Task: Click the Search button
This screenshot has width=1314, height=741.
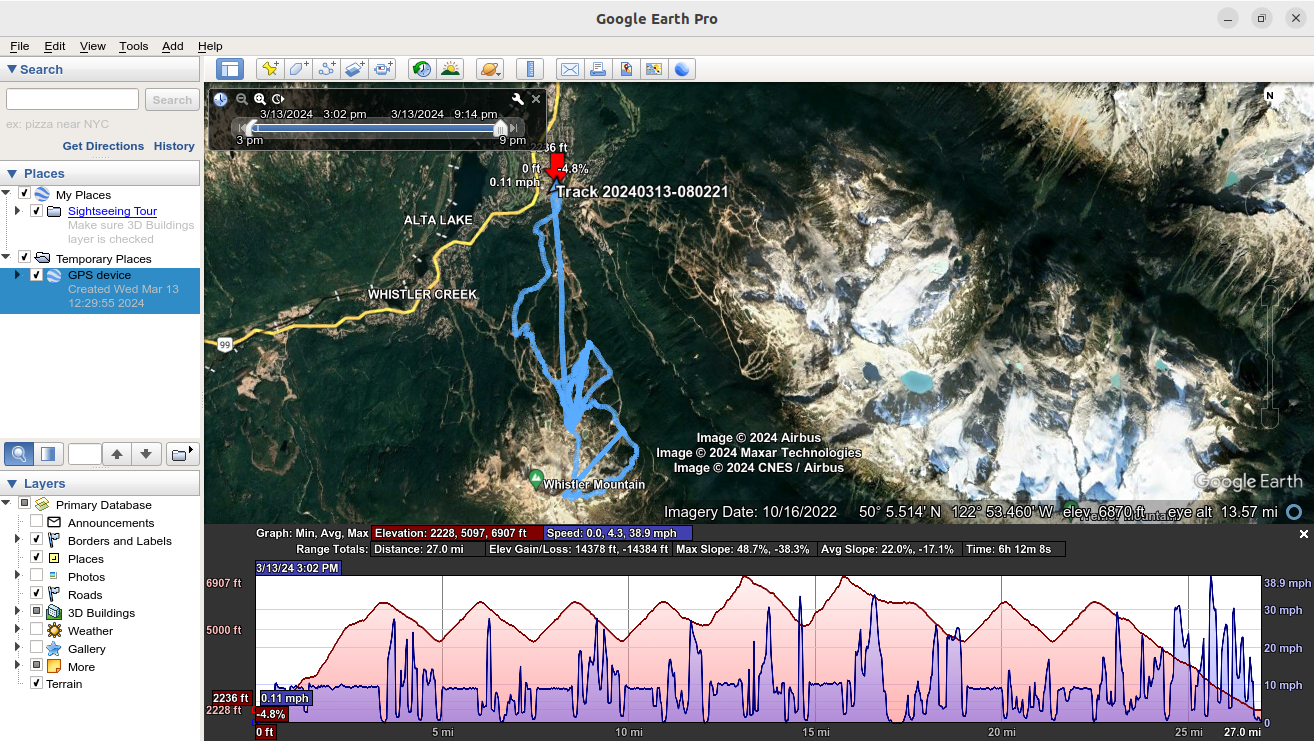Action: 172,100
